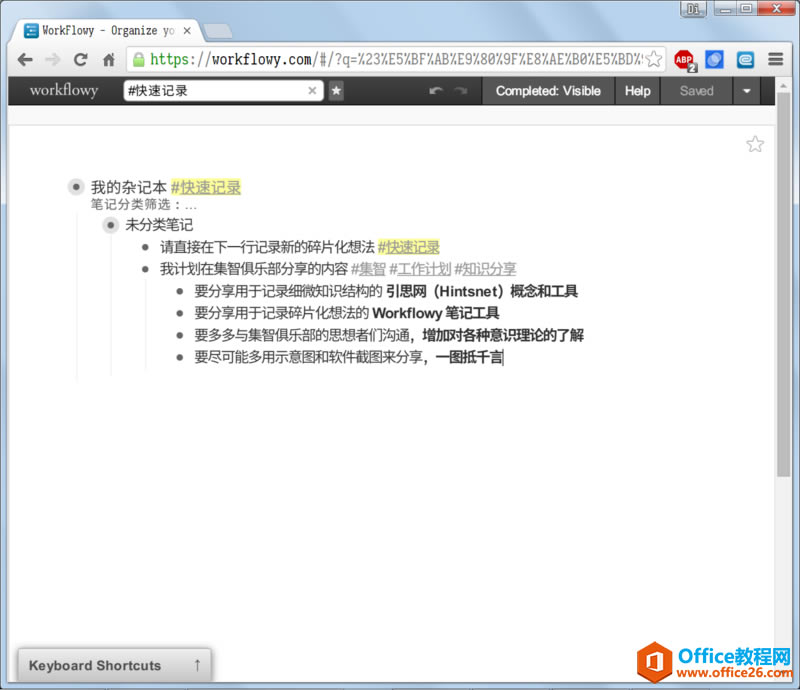The image size is (800, 690).
Task: Click the scrollbar up arrow
Action: click(784, 86)
